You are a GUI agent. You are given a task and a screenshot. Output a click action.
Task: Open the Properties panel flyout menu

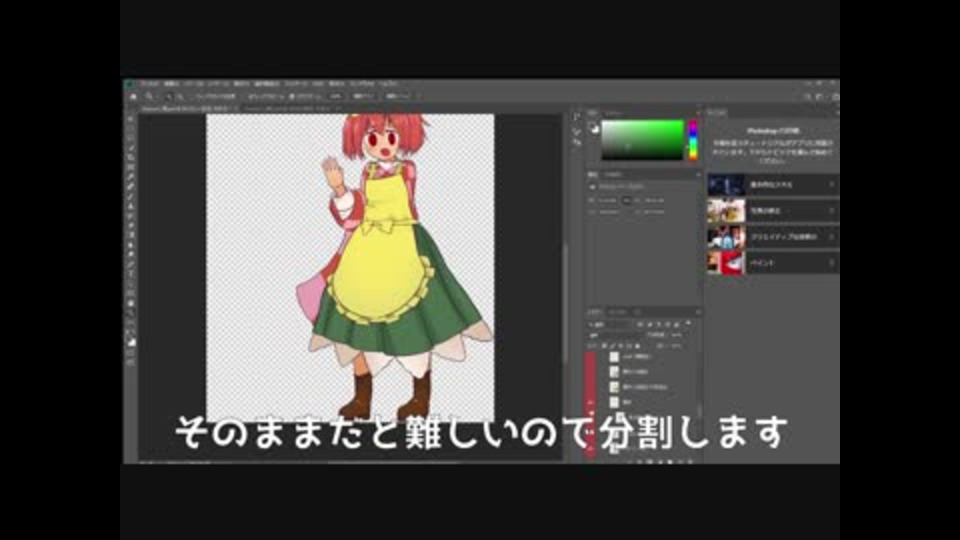pos(697,174)
